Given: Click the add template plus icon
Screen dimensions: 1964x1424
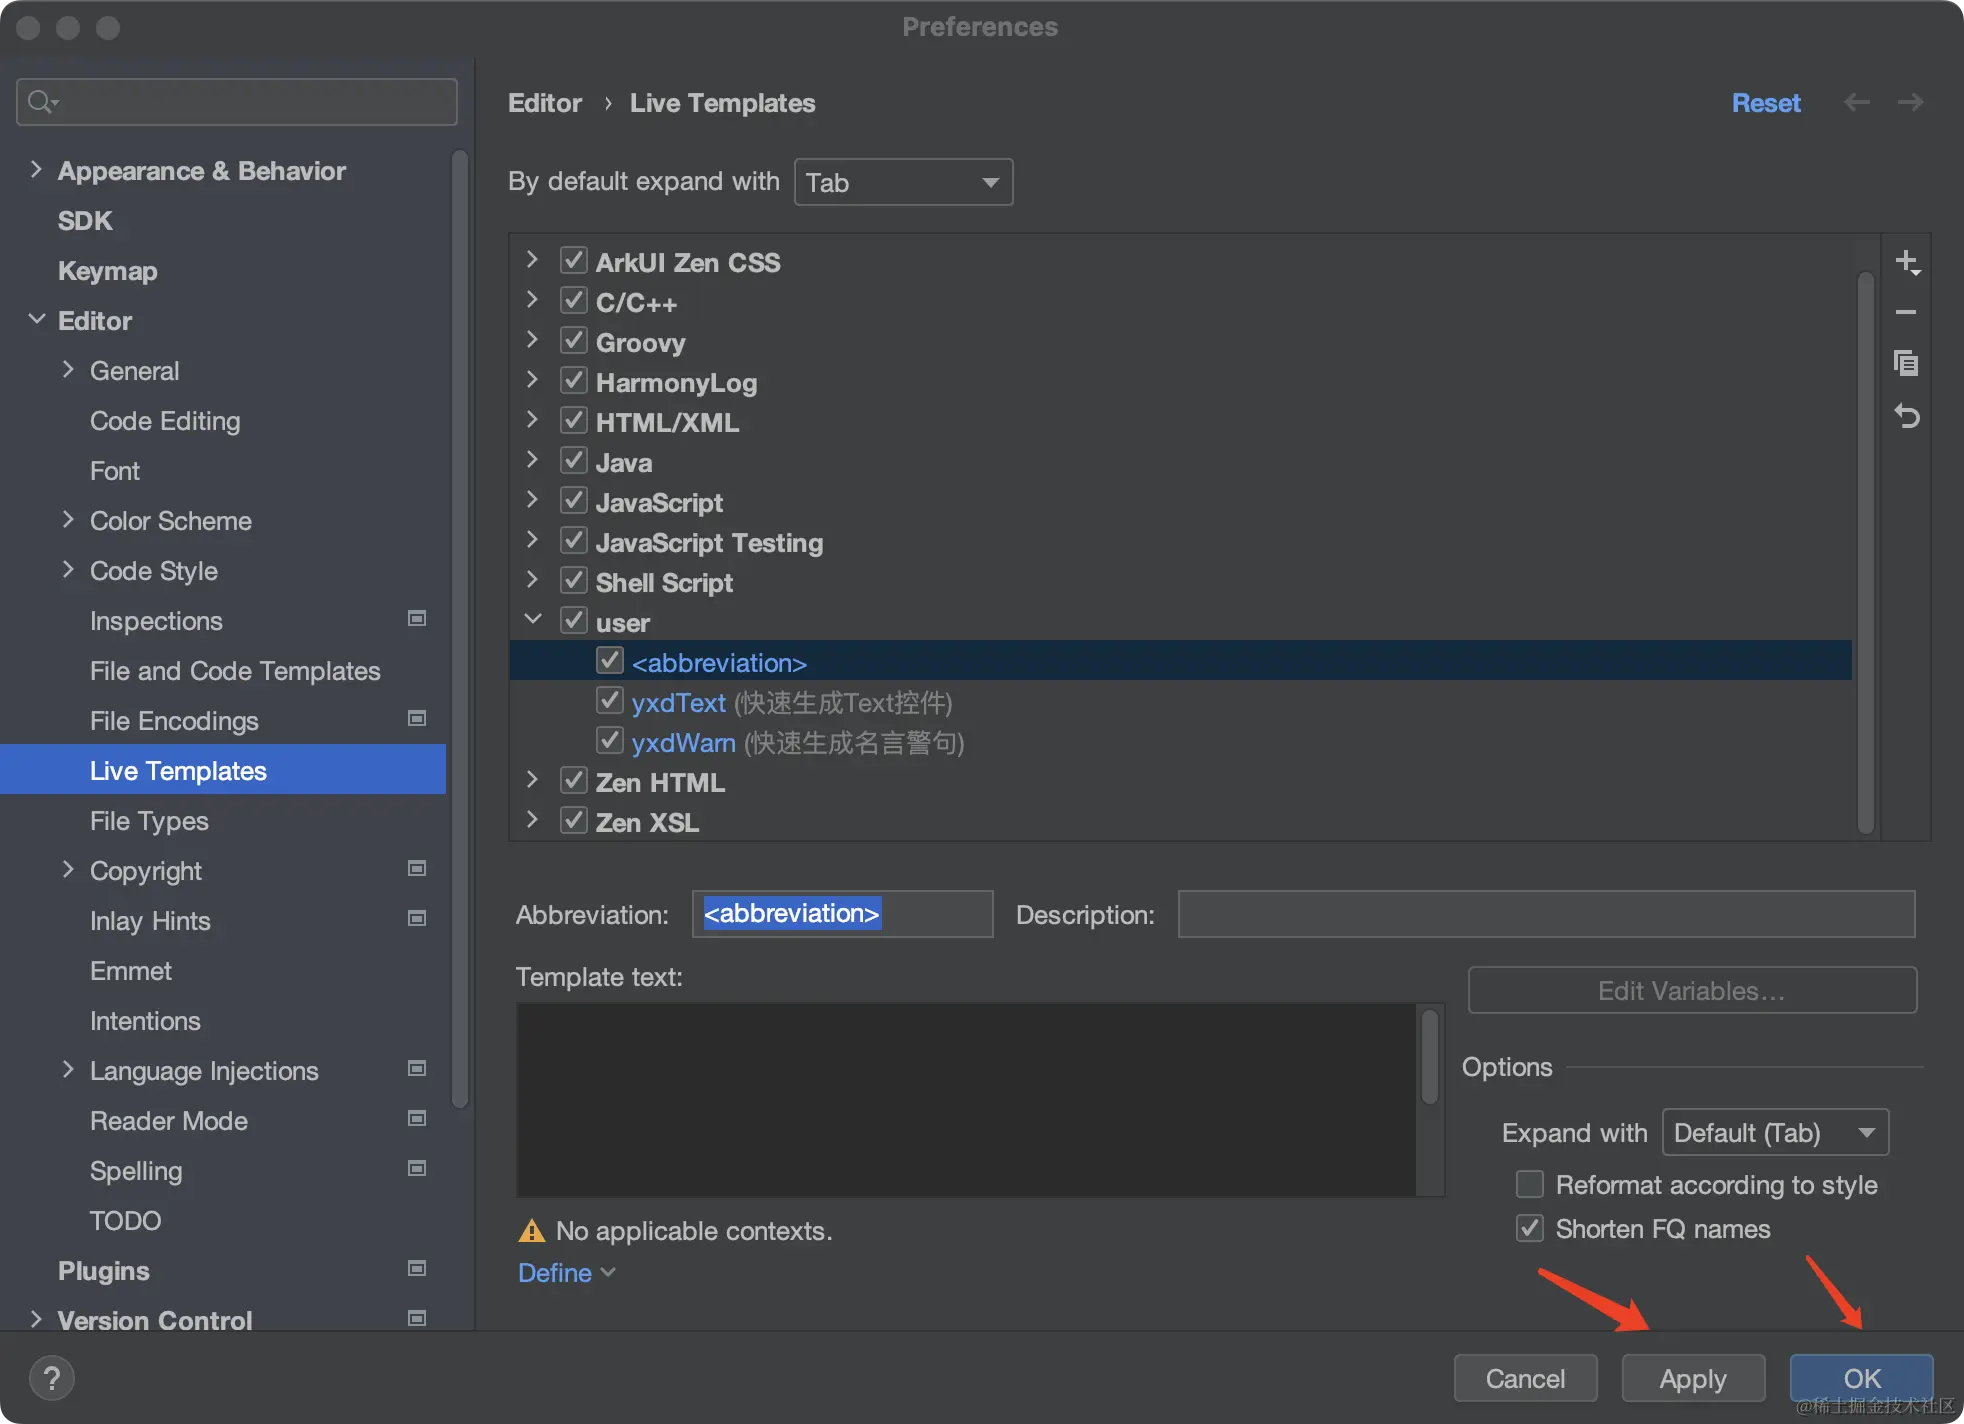Looking at the screenshot, I should pos(1906,262).
